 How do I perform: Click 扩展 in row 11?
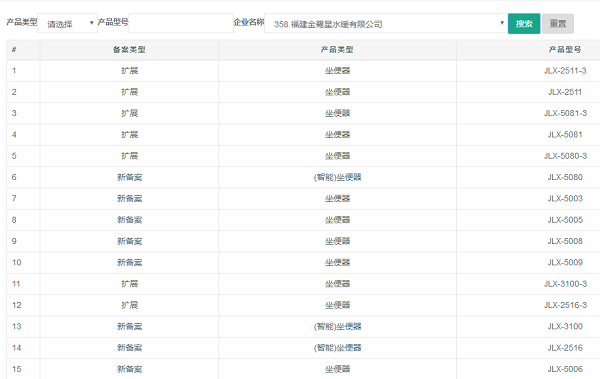click(129, 284)
